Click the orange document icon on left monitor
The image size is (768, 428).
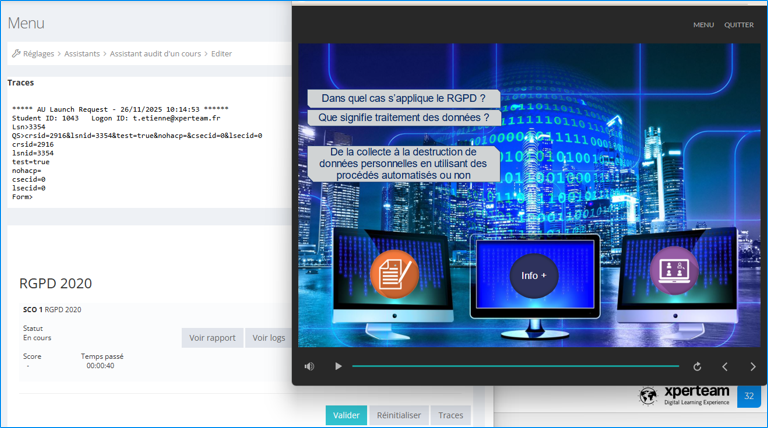tap(394, 273)
